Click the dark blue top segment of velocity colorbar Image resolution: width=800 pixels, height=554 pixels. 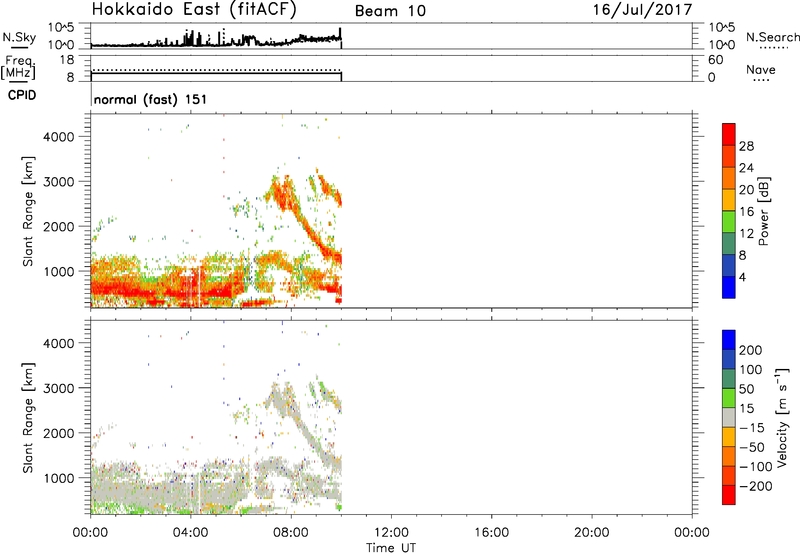(x=729, y=340)
